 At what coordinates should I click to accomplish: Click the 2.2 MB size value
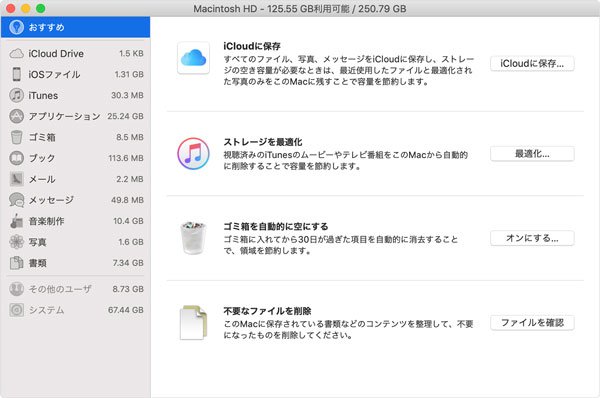click(x=130, y=179)
